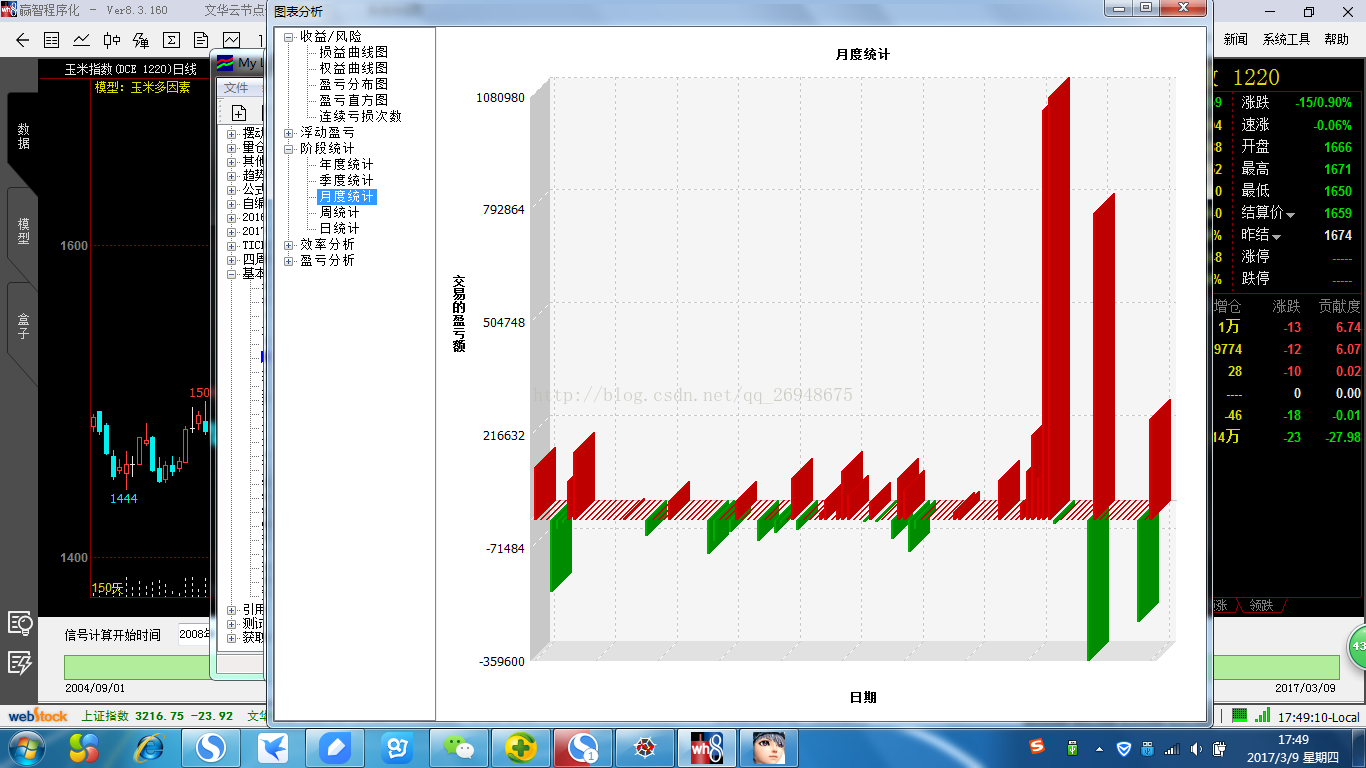Switch to the 数据 side tab
The width and height of the screenshot is (1366, 768).
tap(23, 137)
